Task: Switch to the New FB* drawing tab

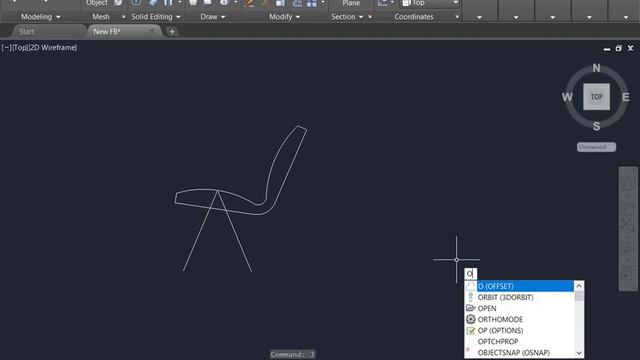Action: (107, 31)
